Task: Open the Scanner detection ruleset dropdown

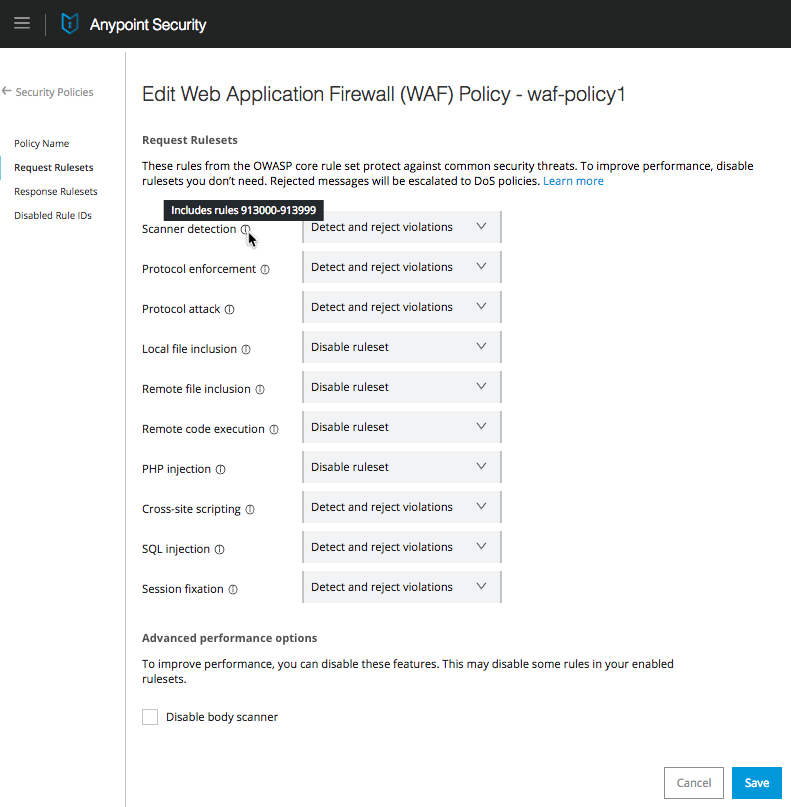Action: [x=400, y=227]
